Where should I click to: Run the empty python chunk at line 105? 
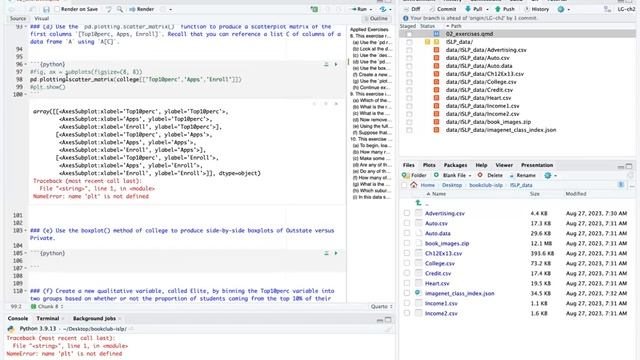tap(336, 253)
